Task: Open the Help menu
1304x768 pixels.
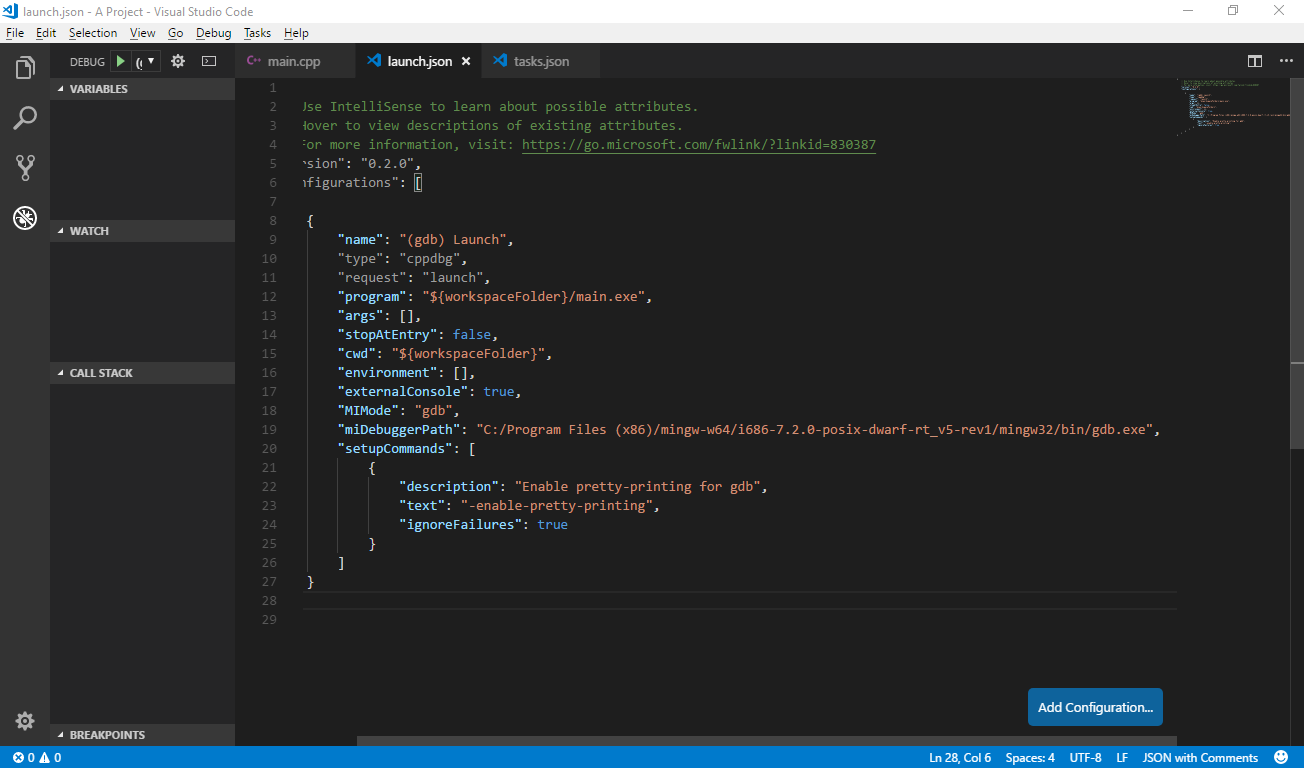Action: pyautogui.click(x=296, y=33)
